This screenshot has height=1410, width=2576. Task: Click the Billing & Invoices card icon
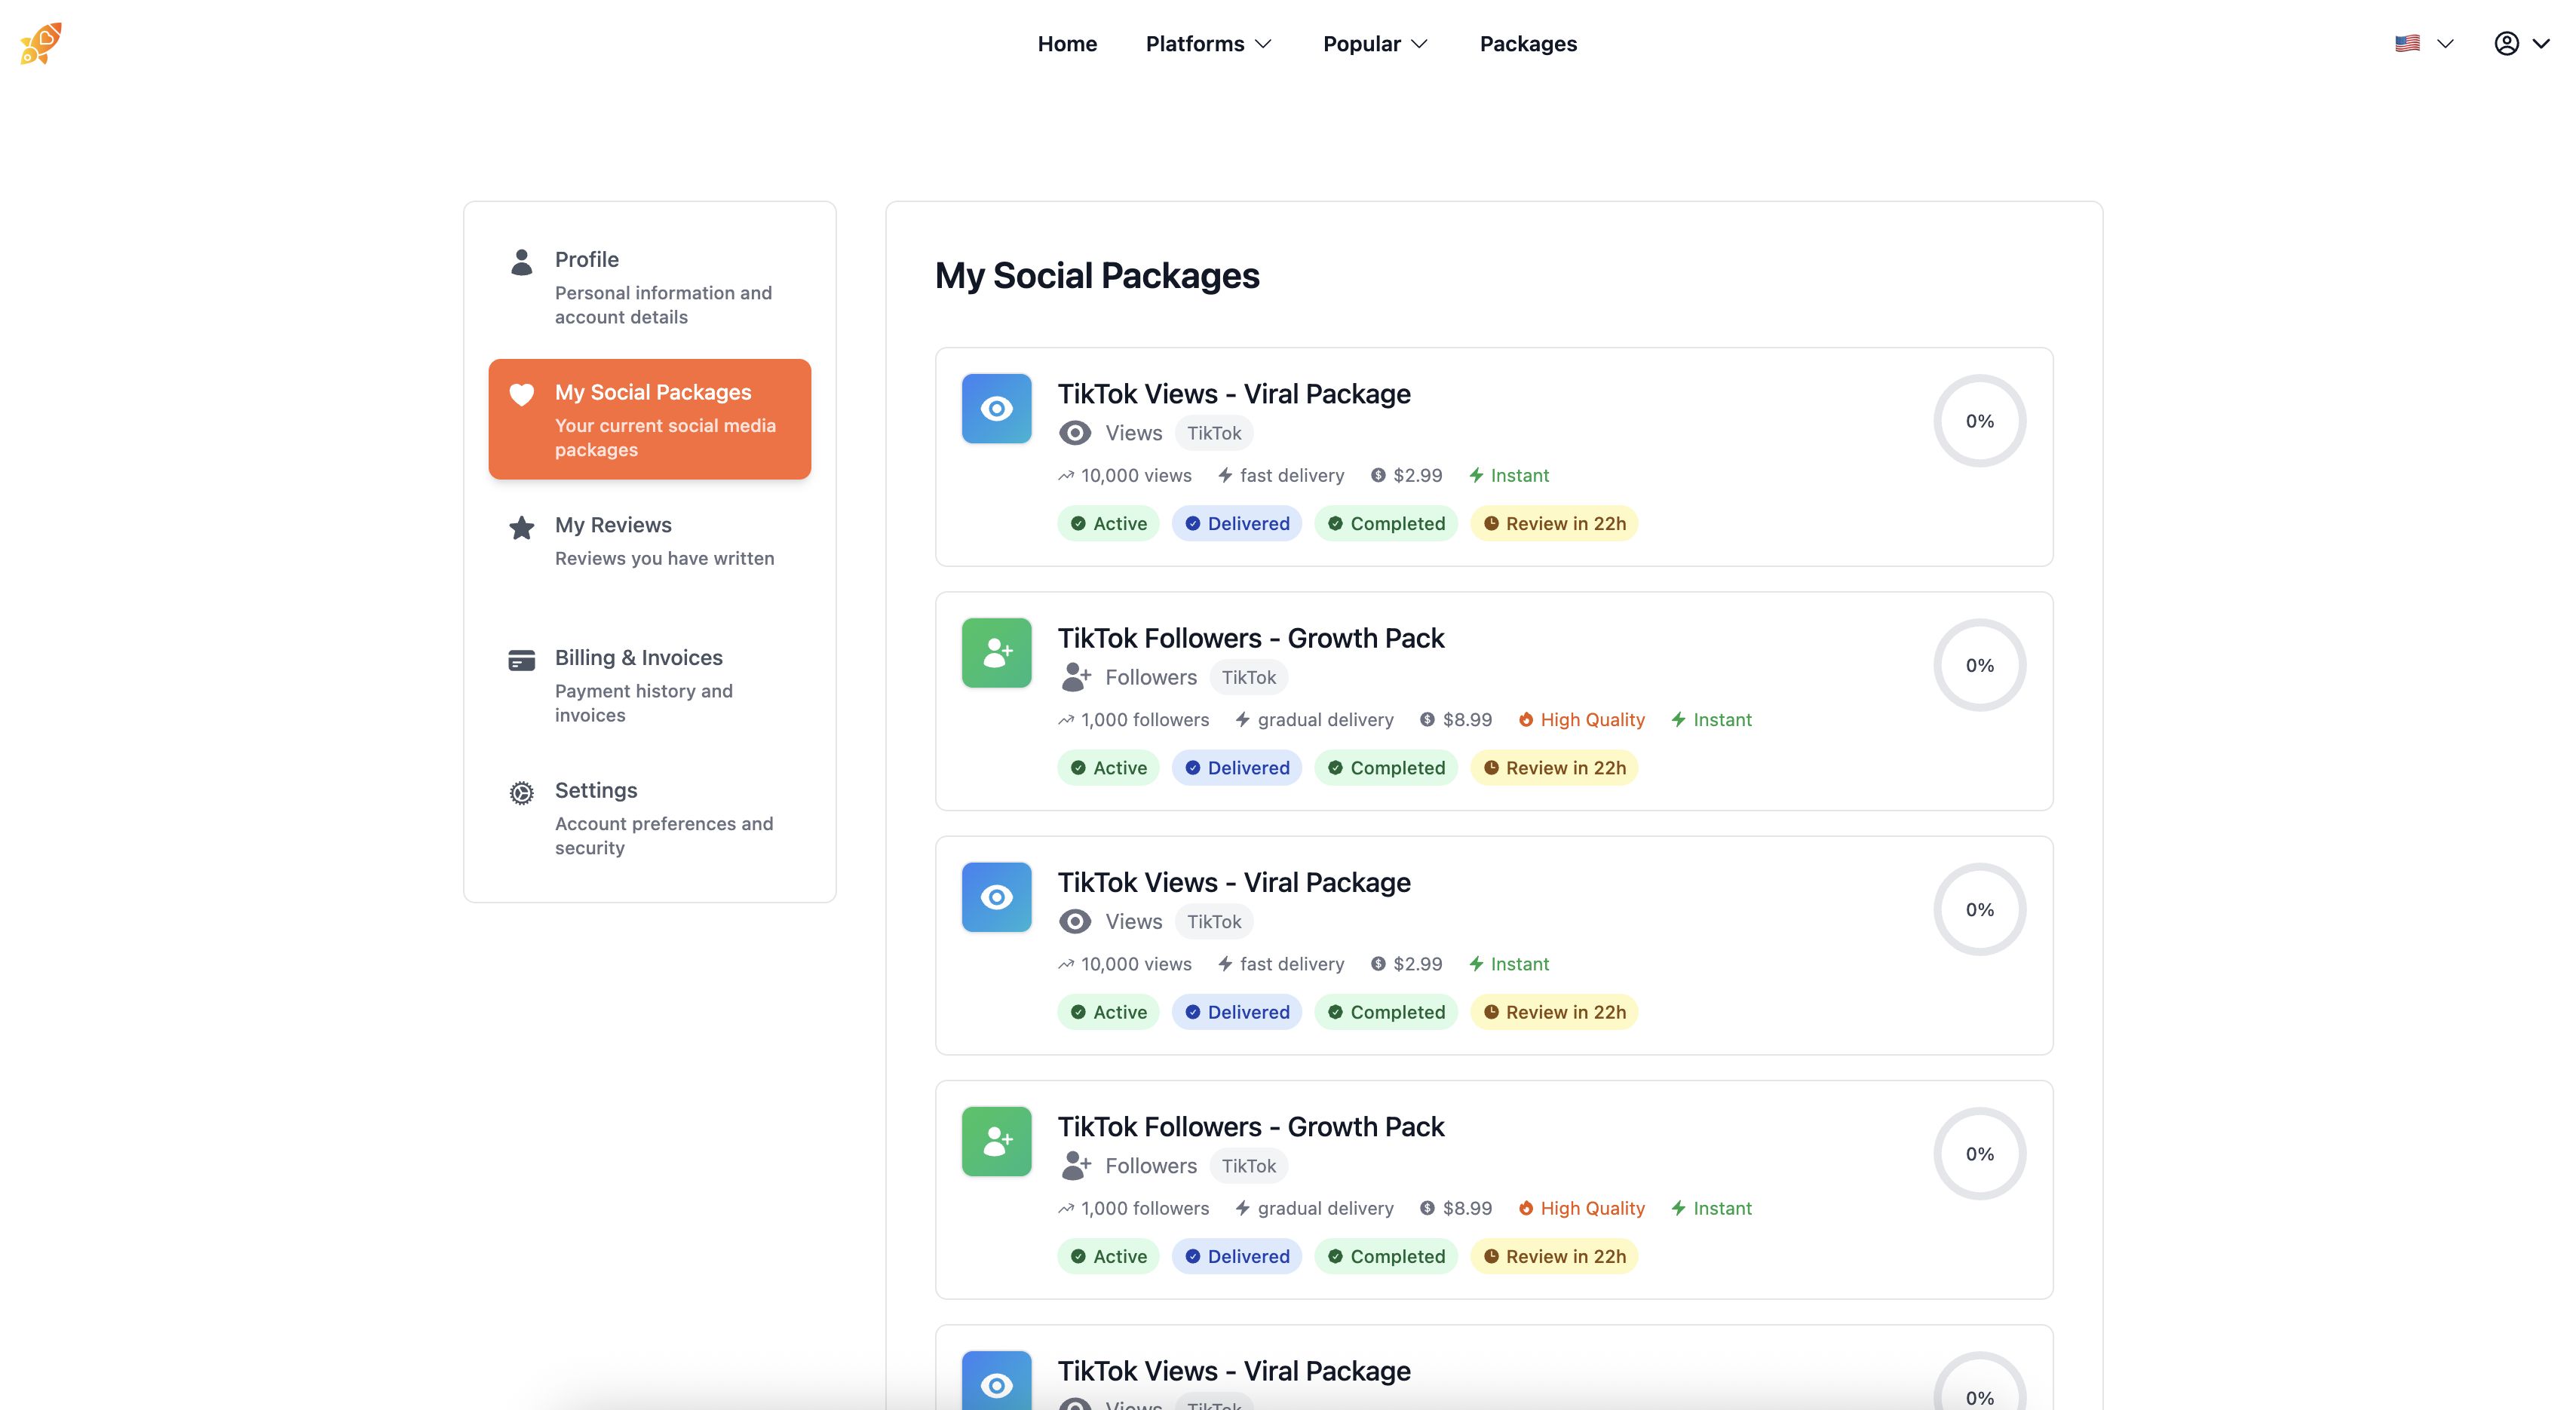click(521, 660)
